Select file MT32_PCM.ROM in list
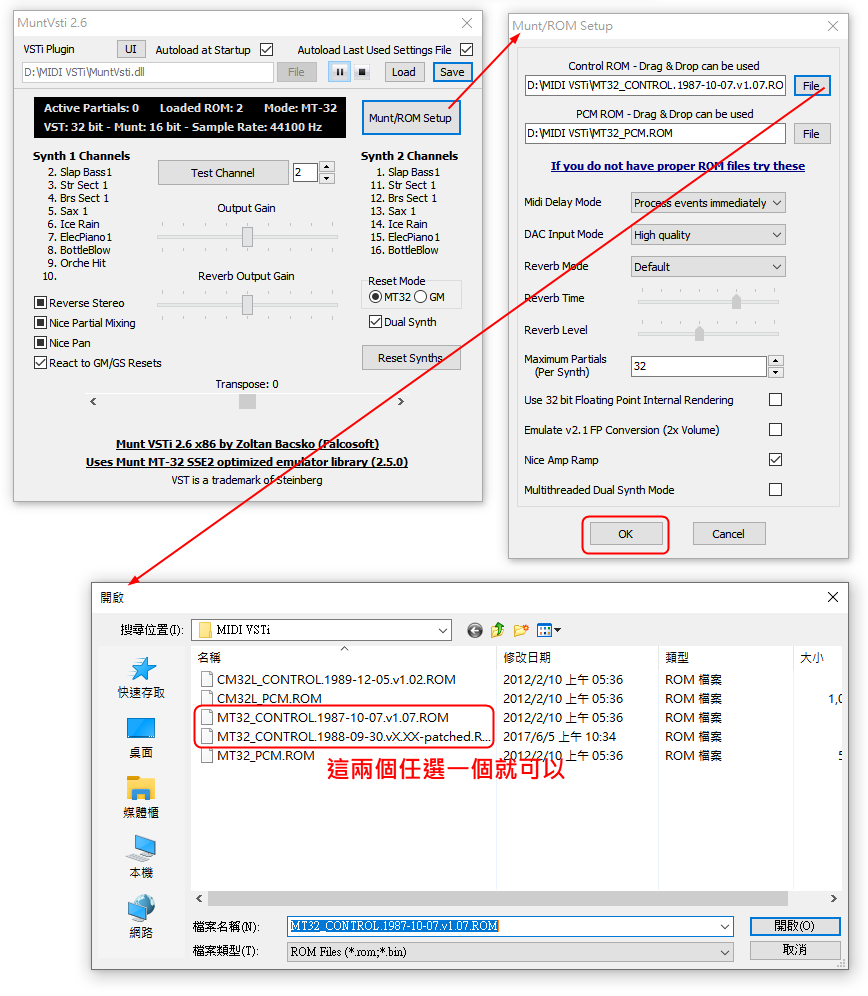Viewport: 868px width, 996px height. 266,756
